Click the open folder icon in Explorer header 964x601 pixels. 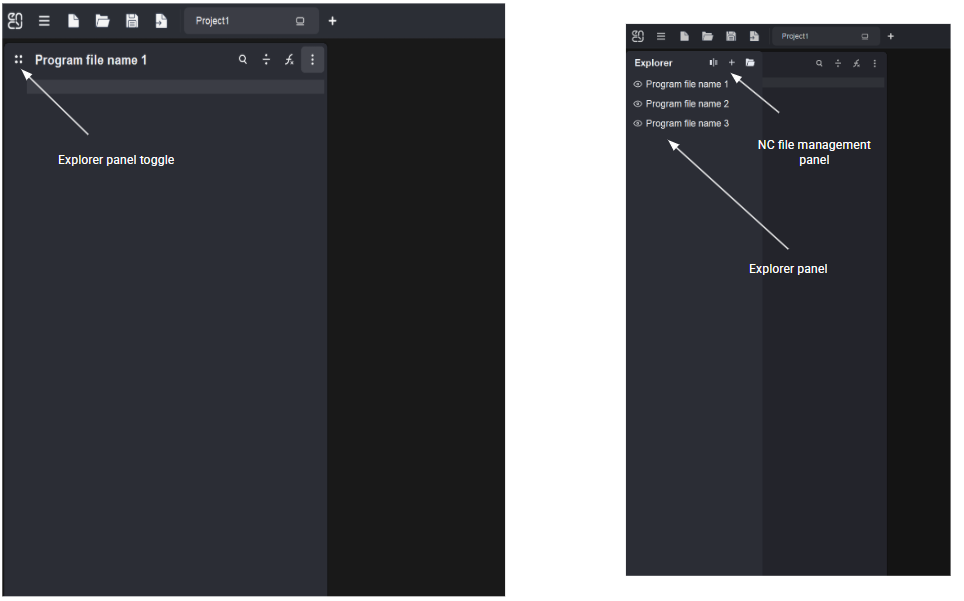point(750,63)
